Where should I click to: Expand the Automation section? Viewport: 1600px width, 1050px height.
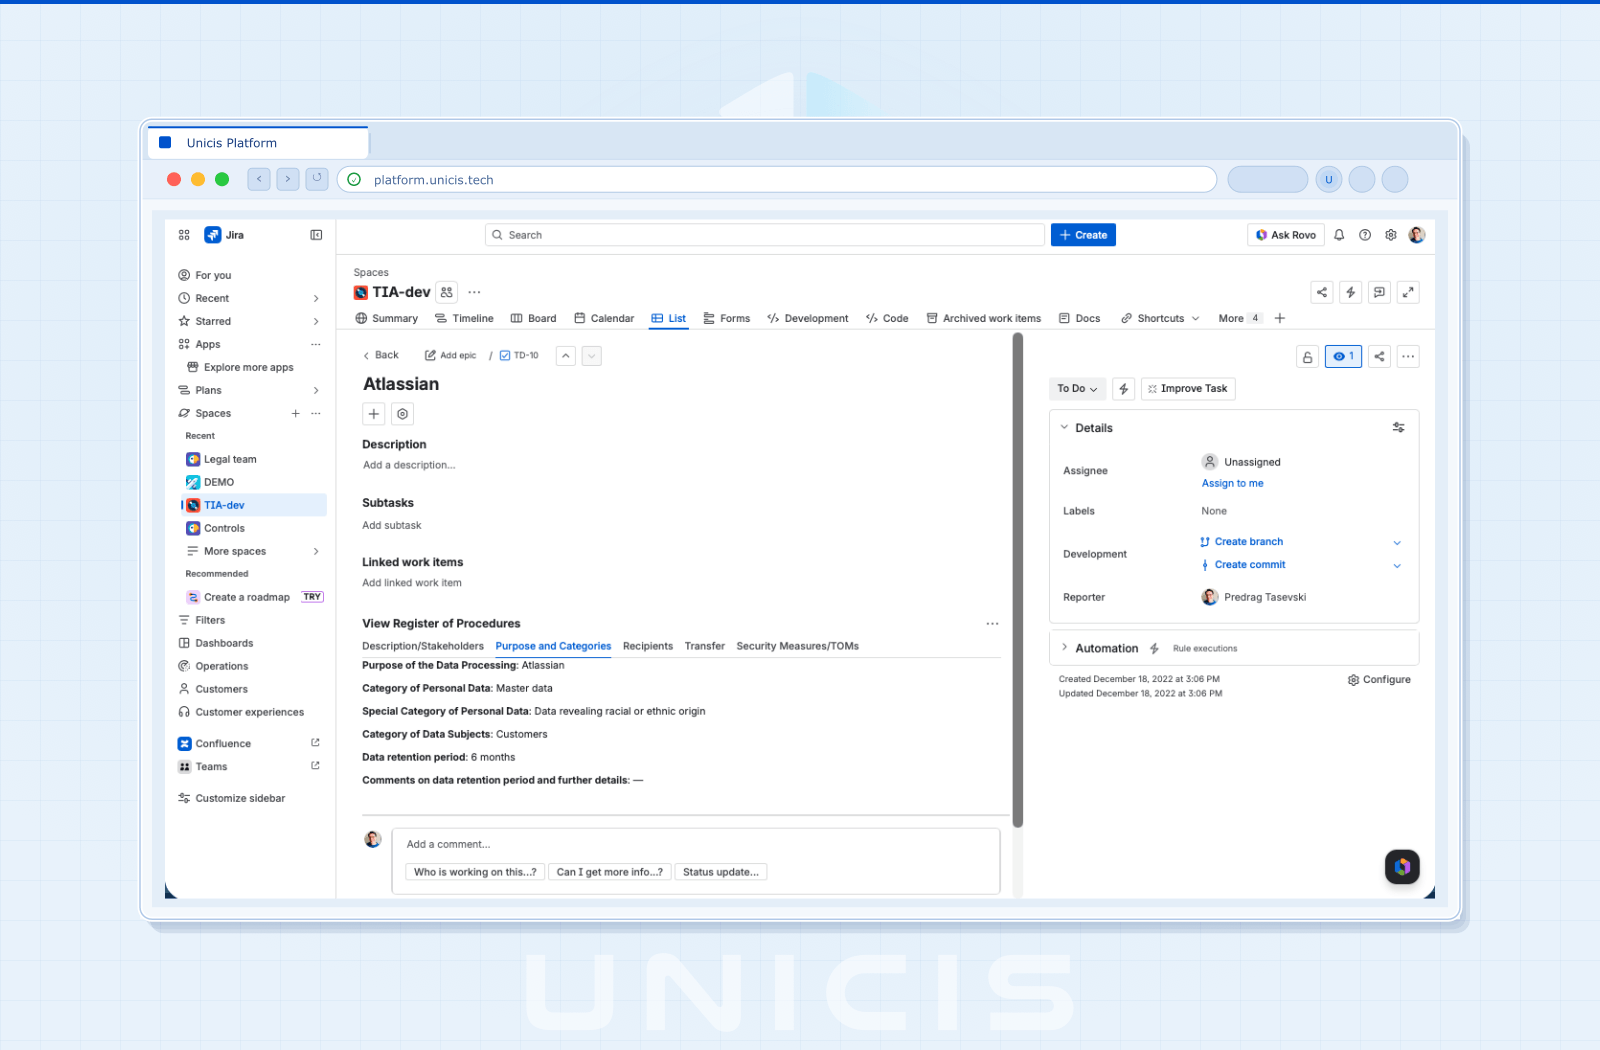coord(1064,648)
